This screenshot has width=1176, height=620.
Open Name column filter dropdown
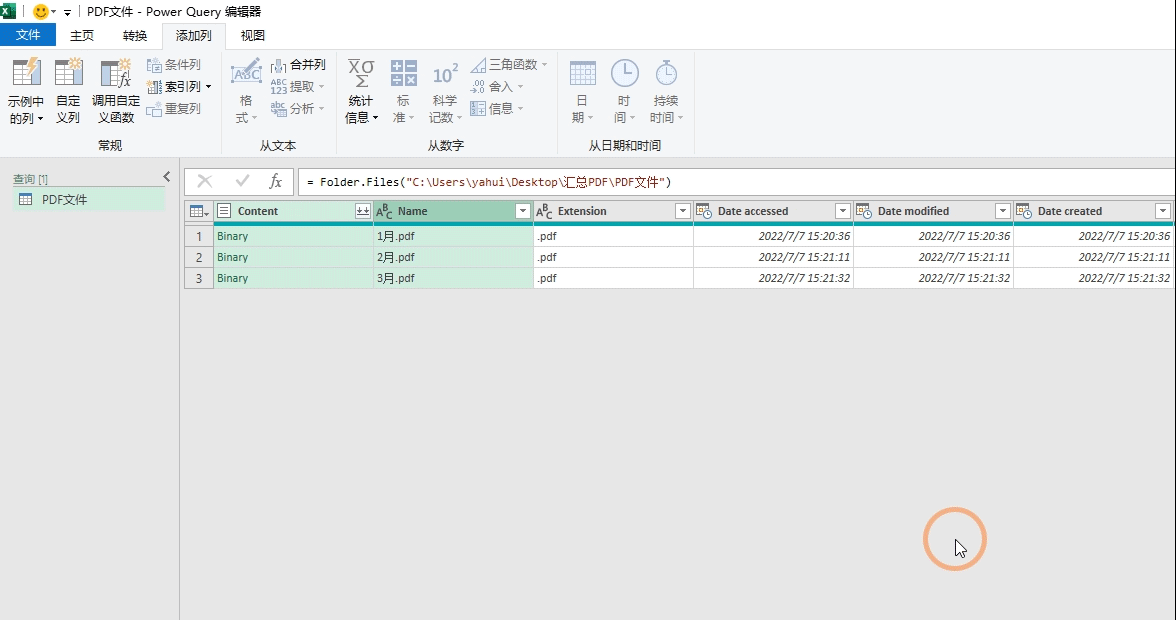point(523,211)
